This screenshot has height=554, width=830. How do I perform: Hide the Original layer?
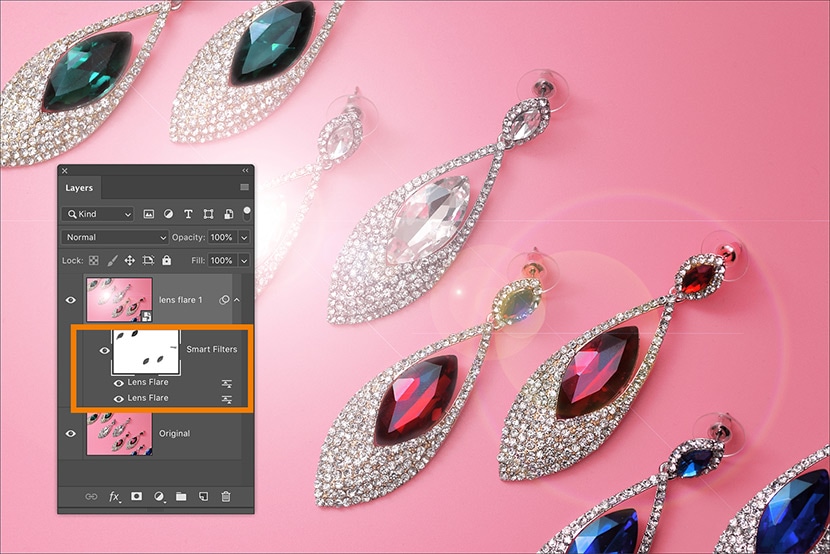pyautogui.click(x=70, y=433)
